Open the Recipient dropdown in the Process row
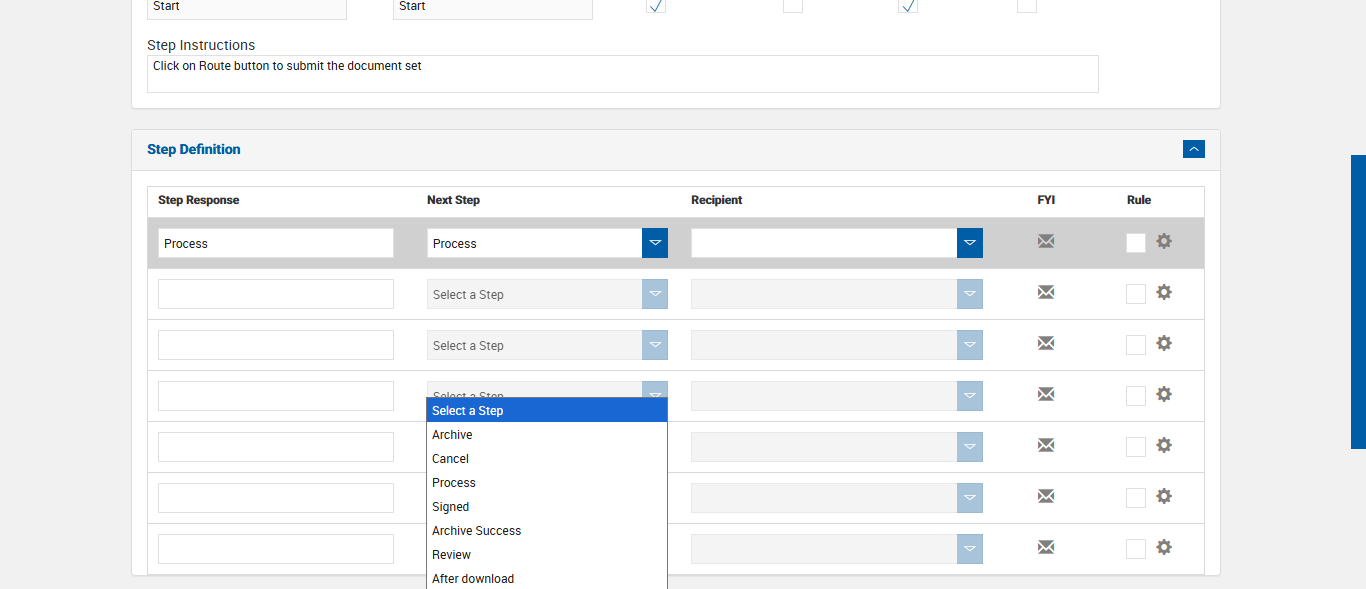1366x589 pixels. [969, 243]
